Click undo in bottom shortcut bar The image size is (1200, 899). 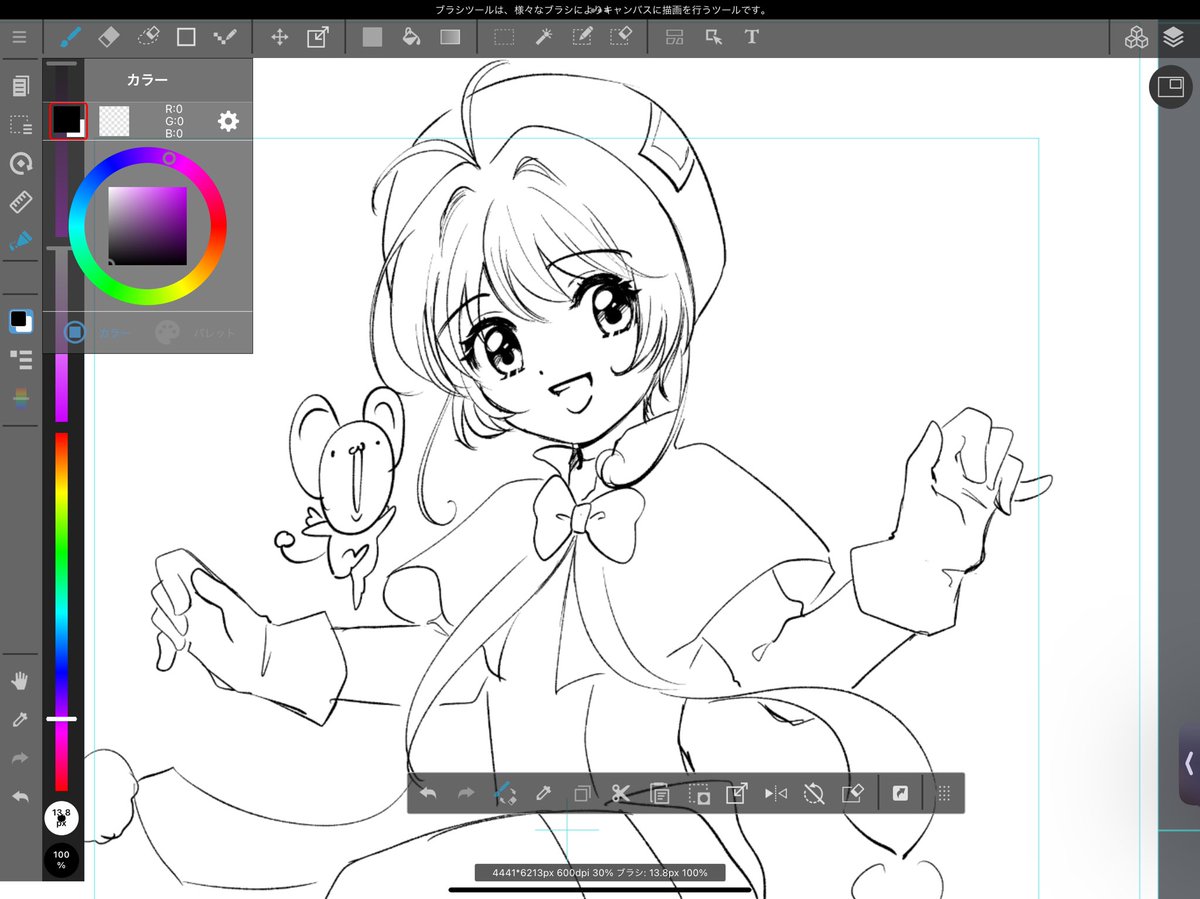tap(428, 794)
